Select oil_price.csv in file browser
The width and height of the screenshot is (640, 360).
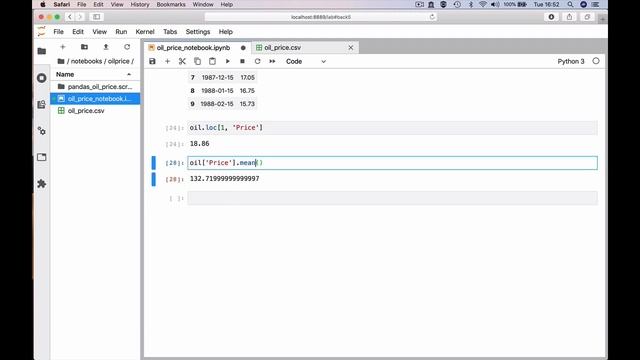click(x=95, y=111)
